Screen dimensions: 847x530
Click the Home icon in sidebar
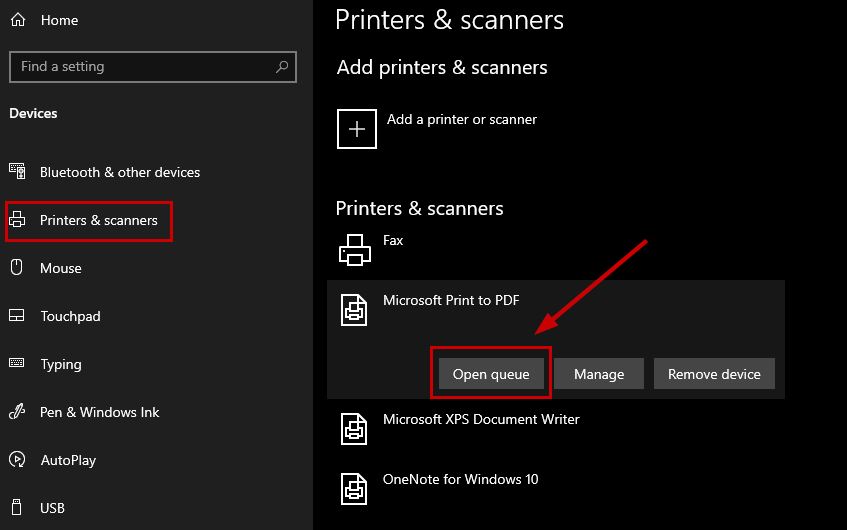click(18, 20)
